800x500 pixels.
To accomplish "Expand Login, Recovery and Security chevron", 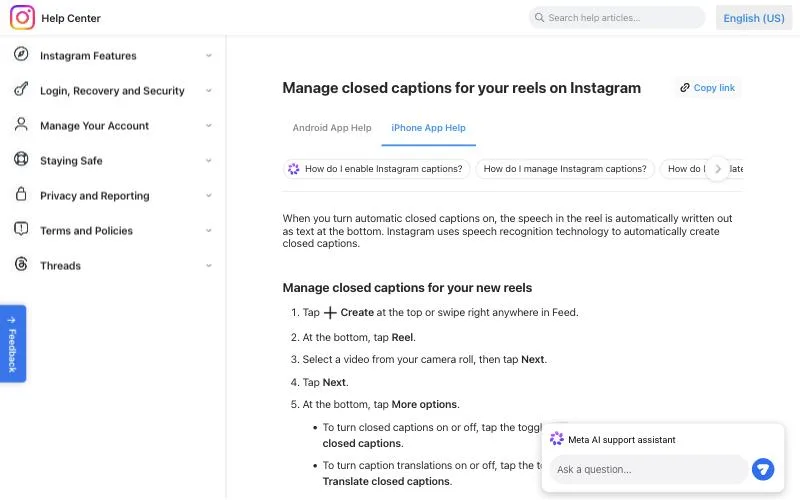I will pos(209,90).
